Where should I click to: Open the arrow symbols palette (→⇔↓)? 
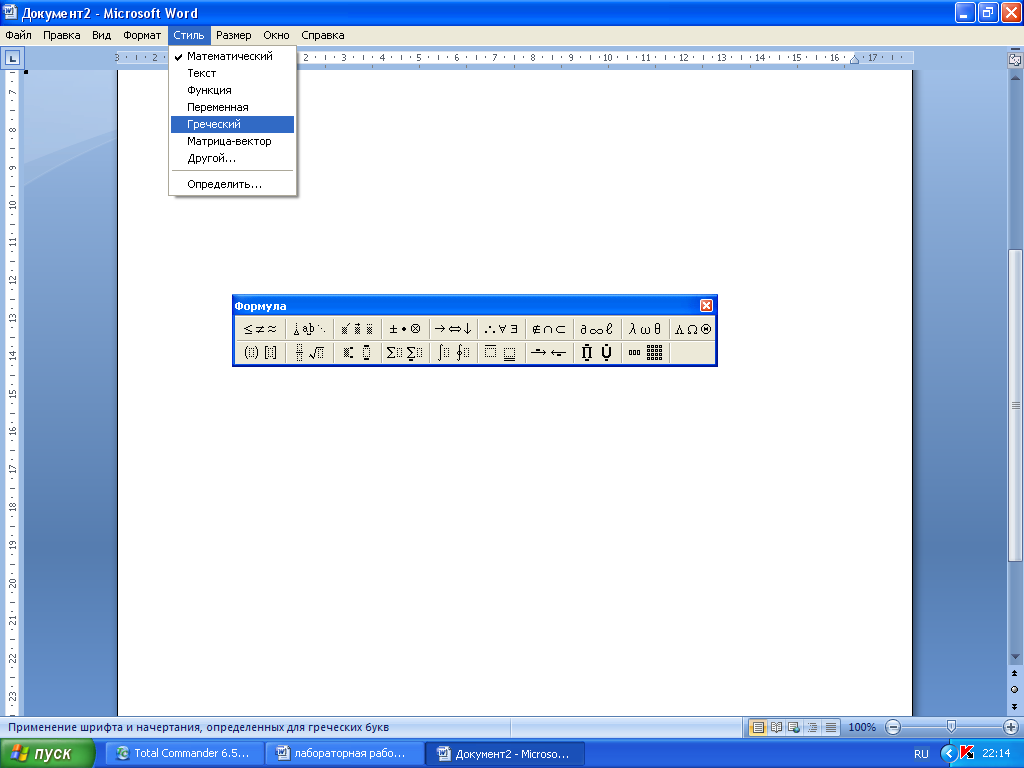(x=453, y=329)
